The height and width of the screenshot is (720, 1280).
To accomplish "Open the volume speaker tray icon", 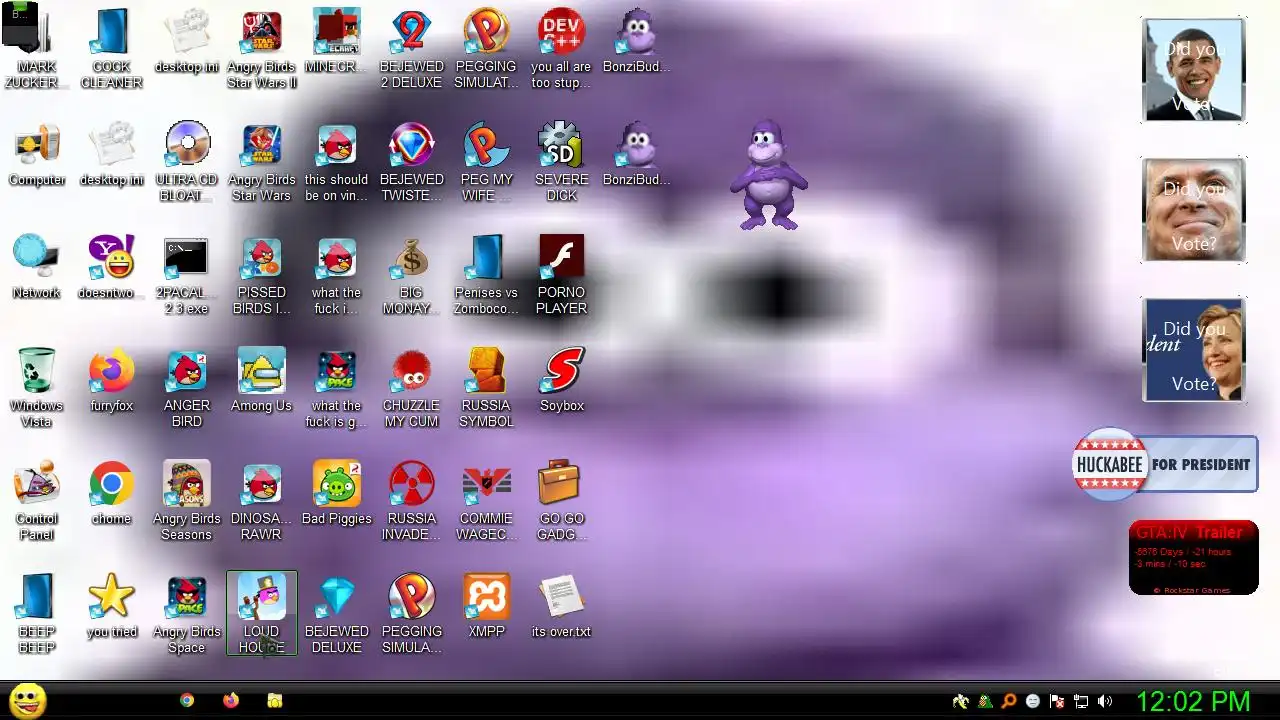I will (1105, 702).
